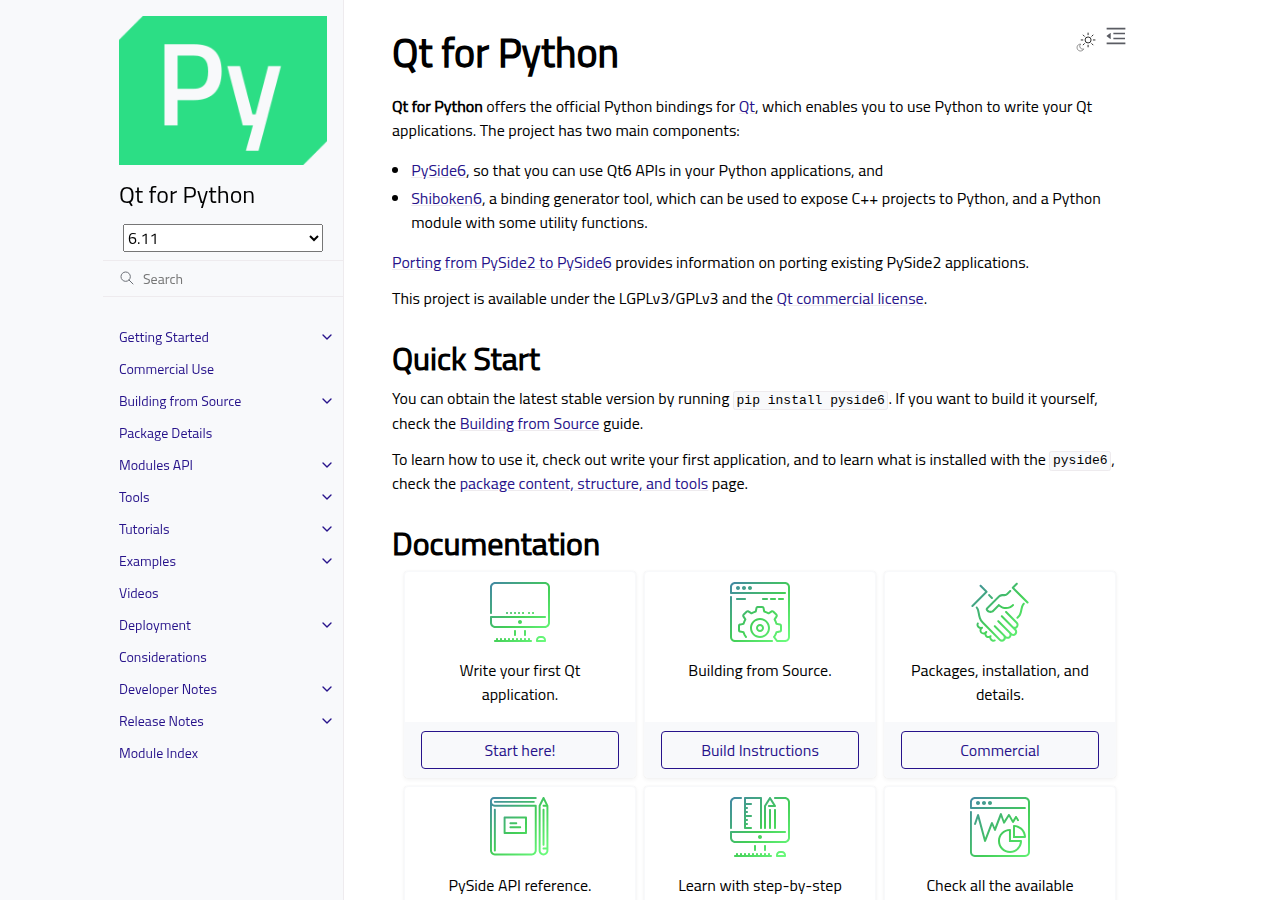Image resolution: width=1280 pixels, height=900 pixels.
Task: Click the ruler icon for step-by-step learning
Action: 760,827
